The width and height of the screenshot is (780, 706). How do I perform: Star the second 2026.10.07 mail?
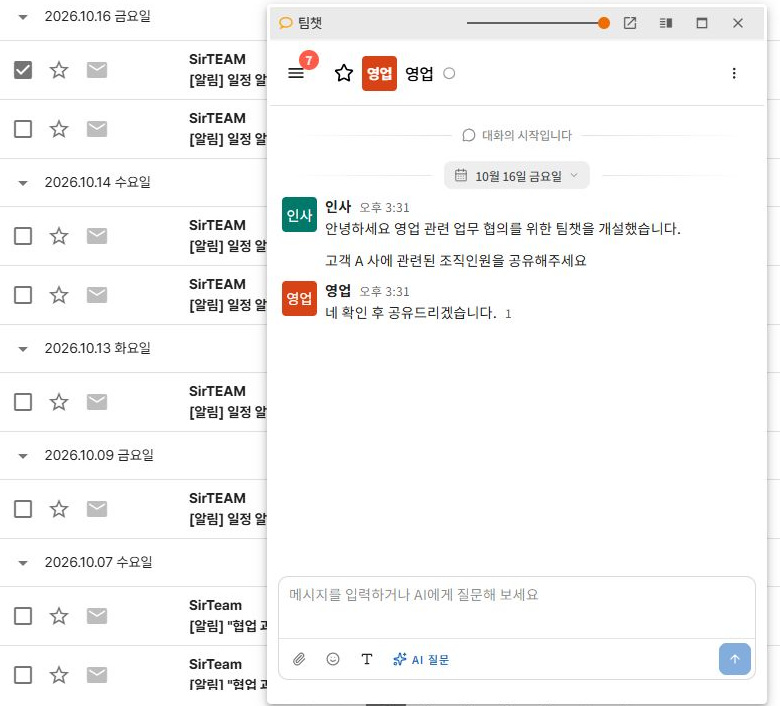coord(59,675)
